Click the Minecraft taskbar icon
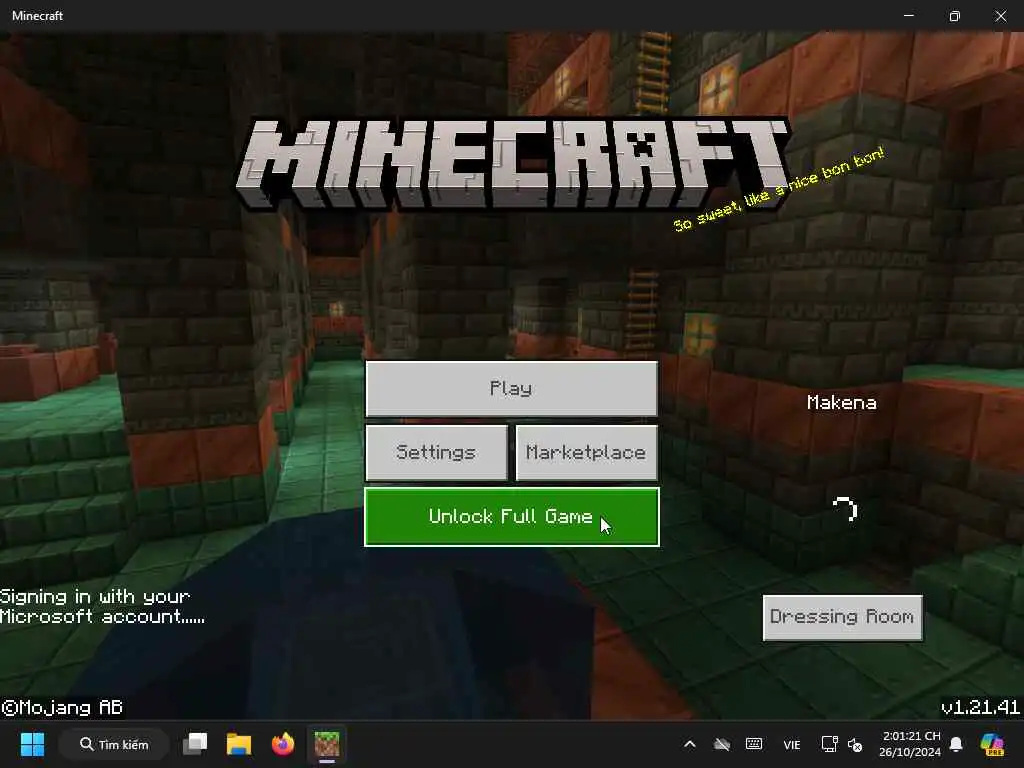 point(327,744)
